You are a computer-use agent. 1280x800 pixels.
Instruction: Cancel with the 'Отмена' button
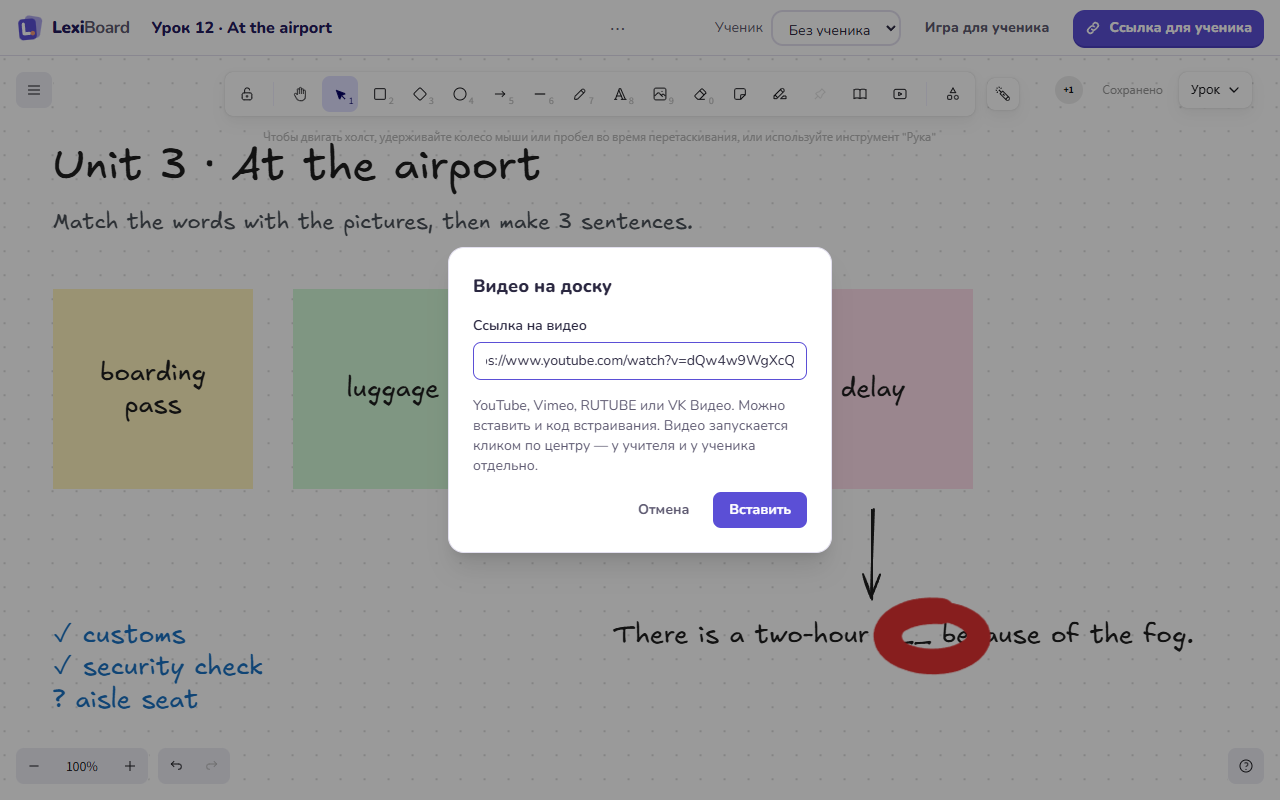click(664, 510)
